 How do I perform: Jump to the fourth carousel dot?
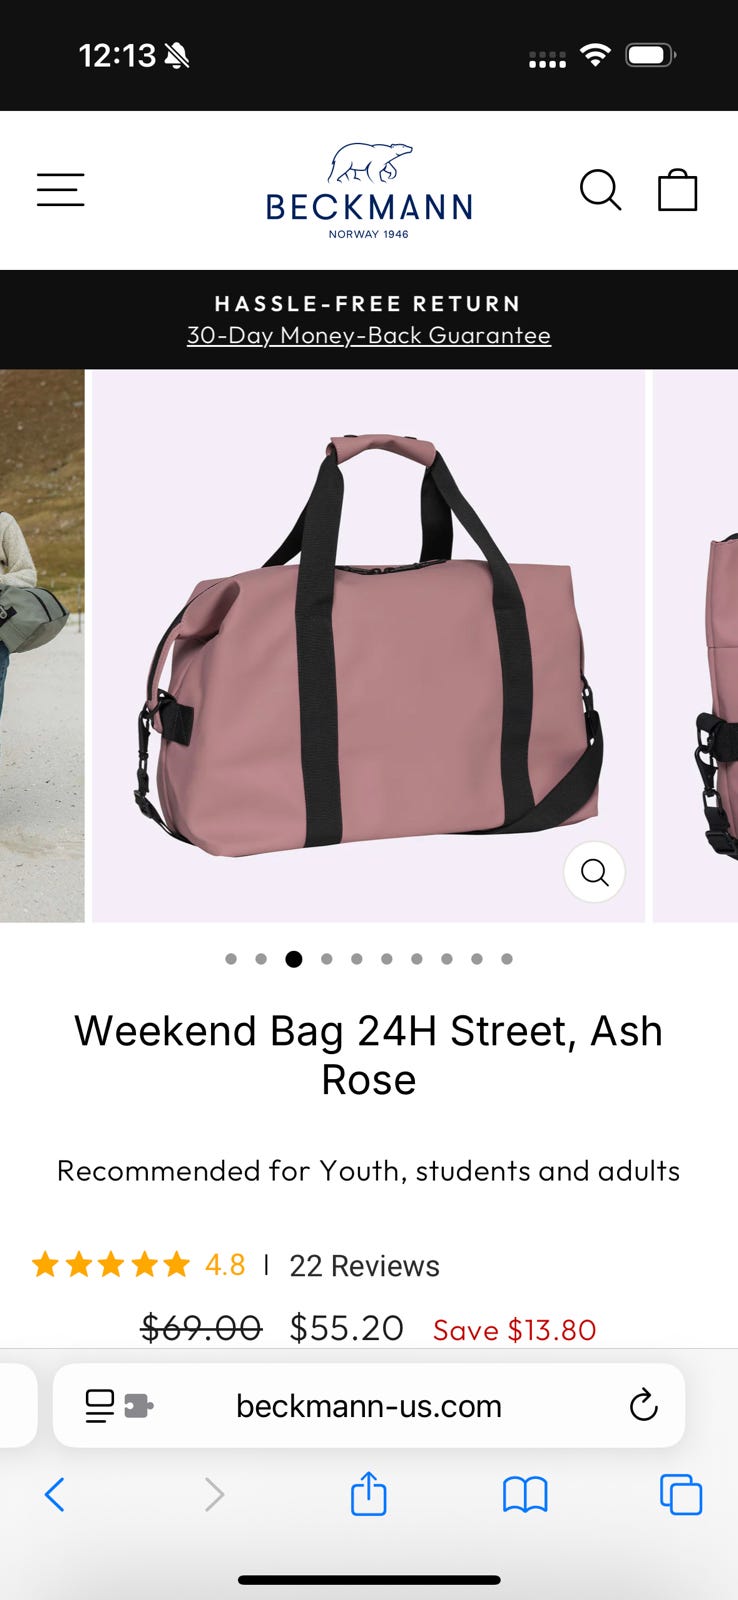click(x=326, y=959)
